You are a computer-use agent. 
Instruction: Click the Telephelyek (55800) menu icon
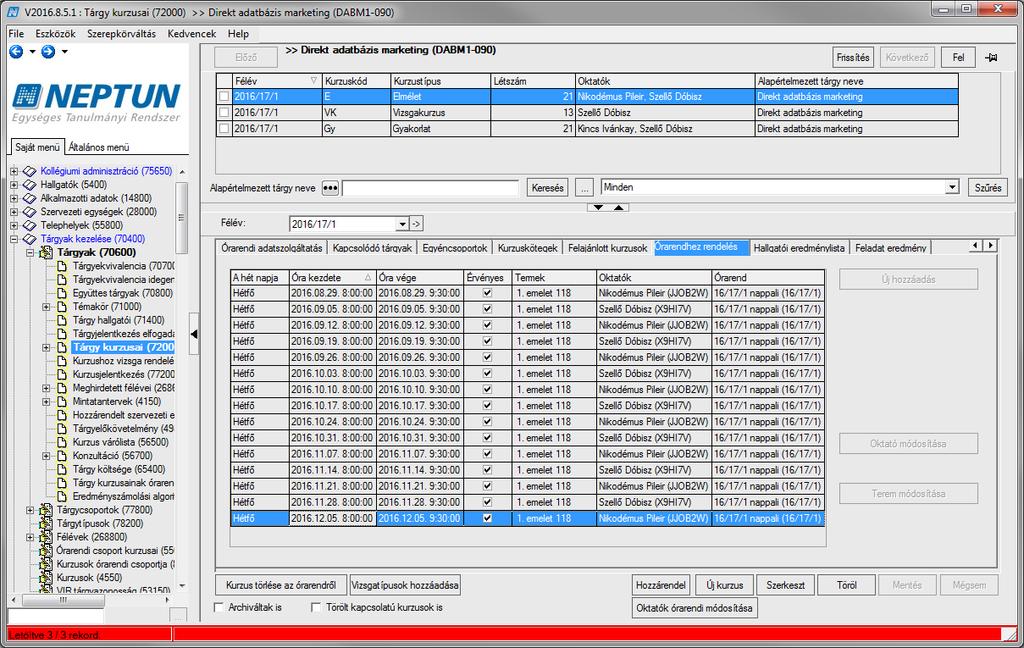29,225
